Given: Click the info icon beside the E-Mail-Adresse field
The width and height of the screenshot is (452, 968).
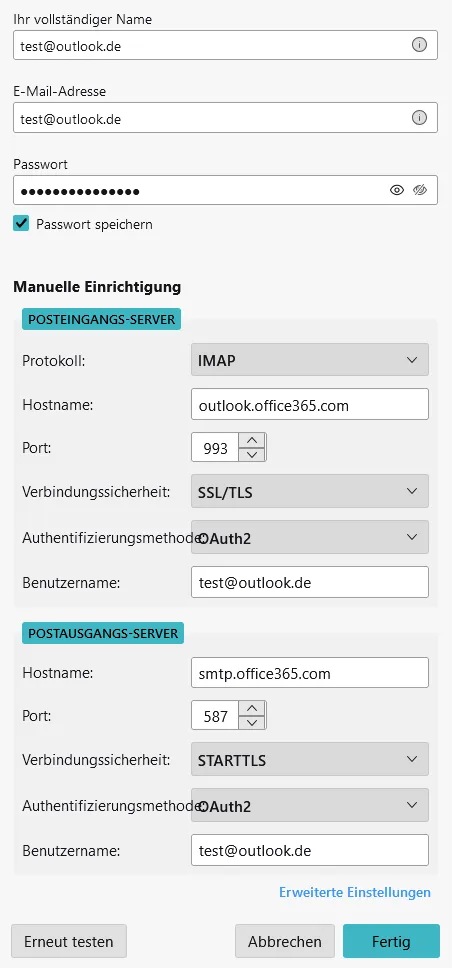Looking at the screenshot, I should click(419, 118).
